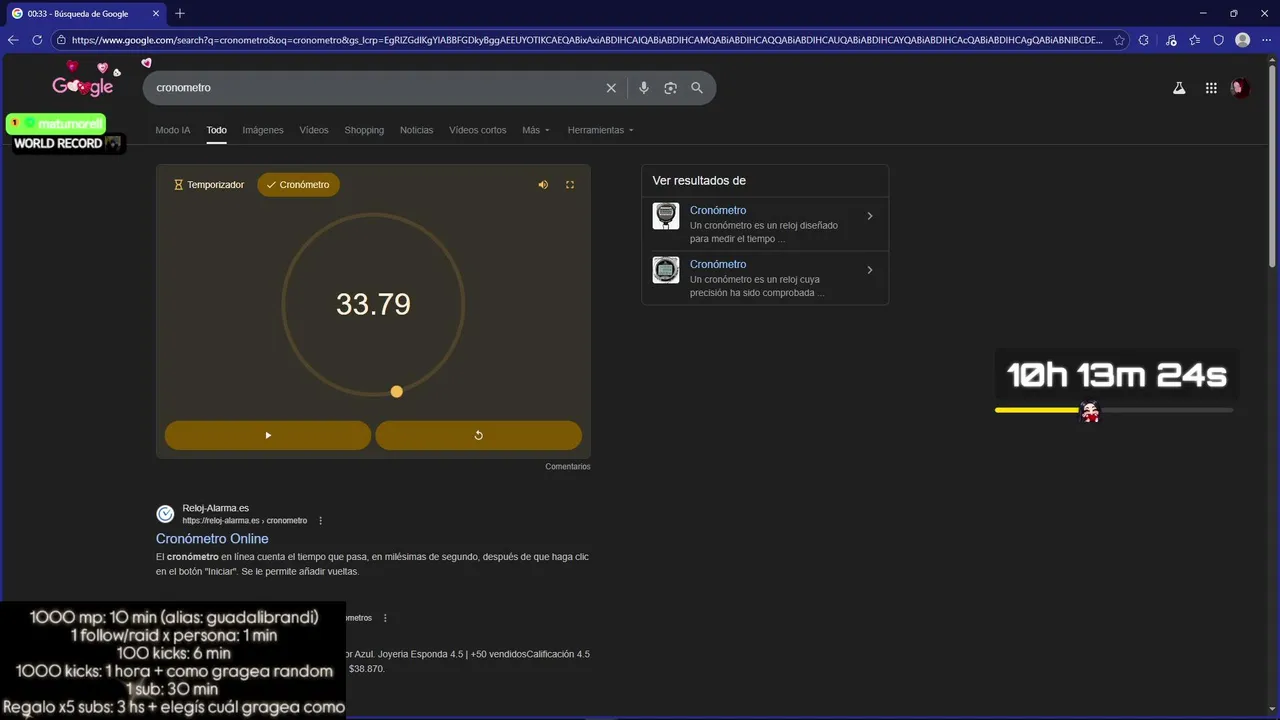Open browser extensions puzzle icon
This screenshot has height=720, width=1280.
pyautogui.click(x=1146, y=40)
